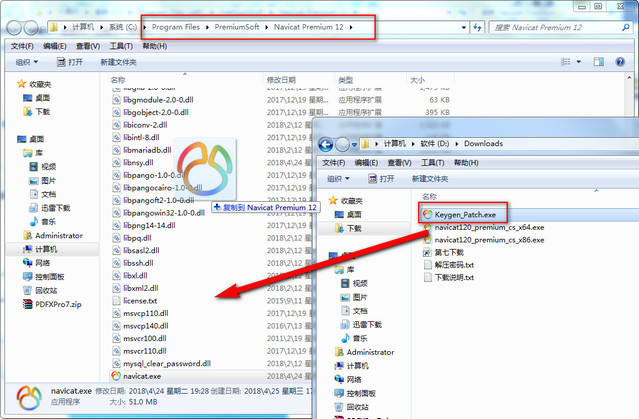
Task: Select libxml2.dll file
Action: 135,288
